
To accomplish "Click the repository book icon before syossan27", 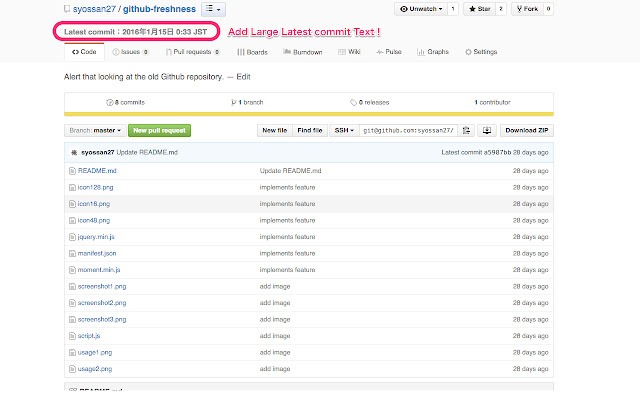I will (x=67, y=9).
